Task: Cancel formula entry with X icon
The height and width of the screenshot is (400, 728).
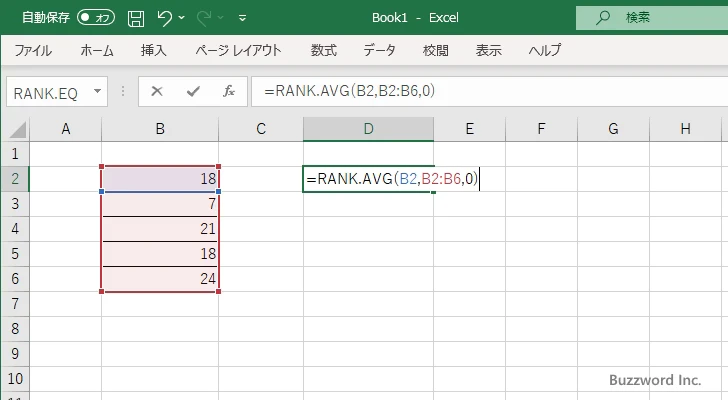Action: click(157, 91)
